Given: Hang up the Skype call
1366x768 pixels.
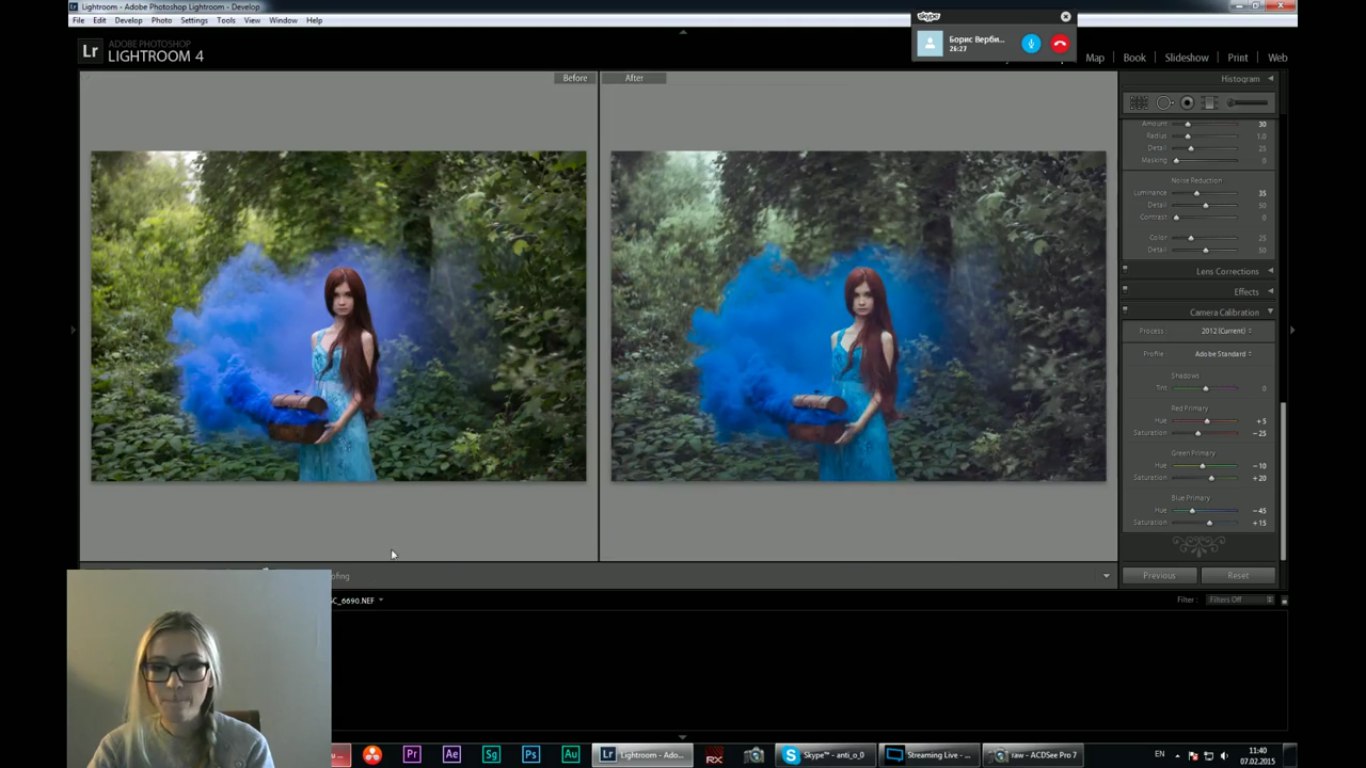Looking at the screenshot, I should point(1060,43).
